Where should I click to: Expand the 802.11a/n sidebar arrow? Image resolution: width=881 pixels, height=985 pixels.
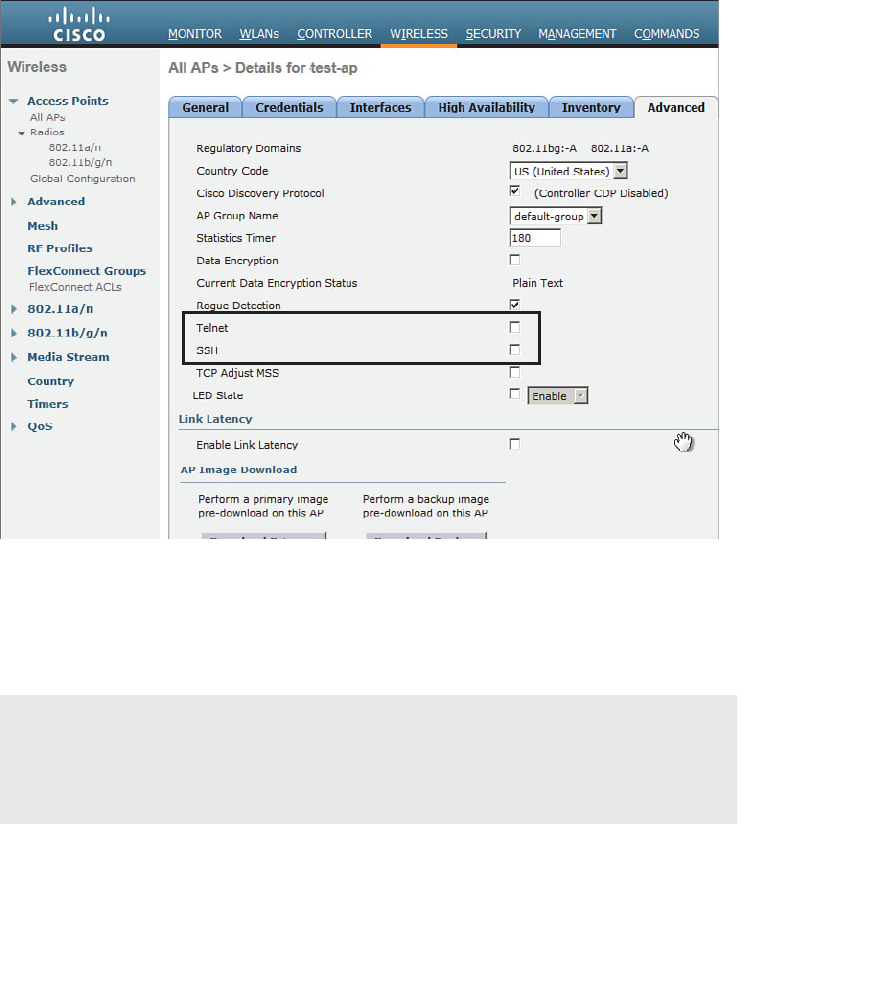coord(14,309)
